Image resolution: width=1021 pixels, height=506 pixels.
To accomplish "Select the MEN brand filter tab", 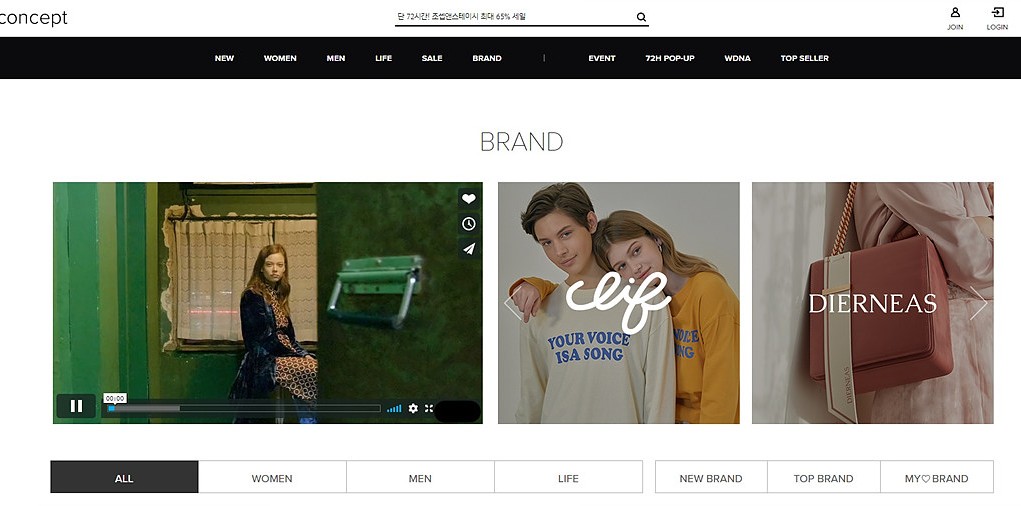I will [420, 477].
